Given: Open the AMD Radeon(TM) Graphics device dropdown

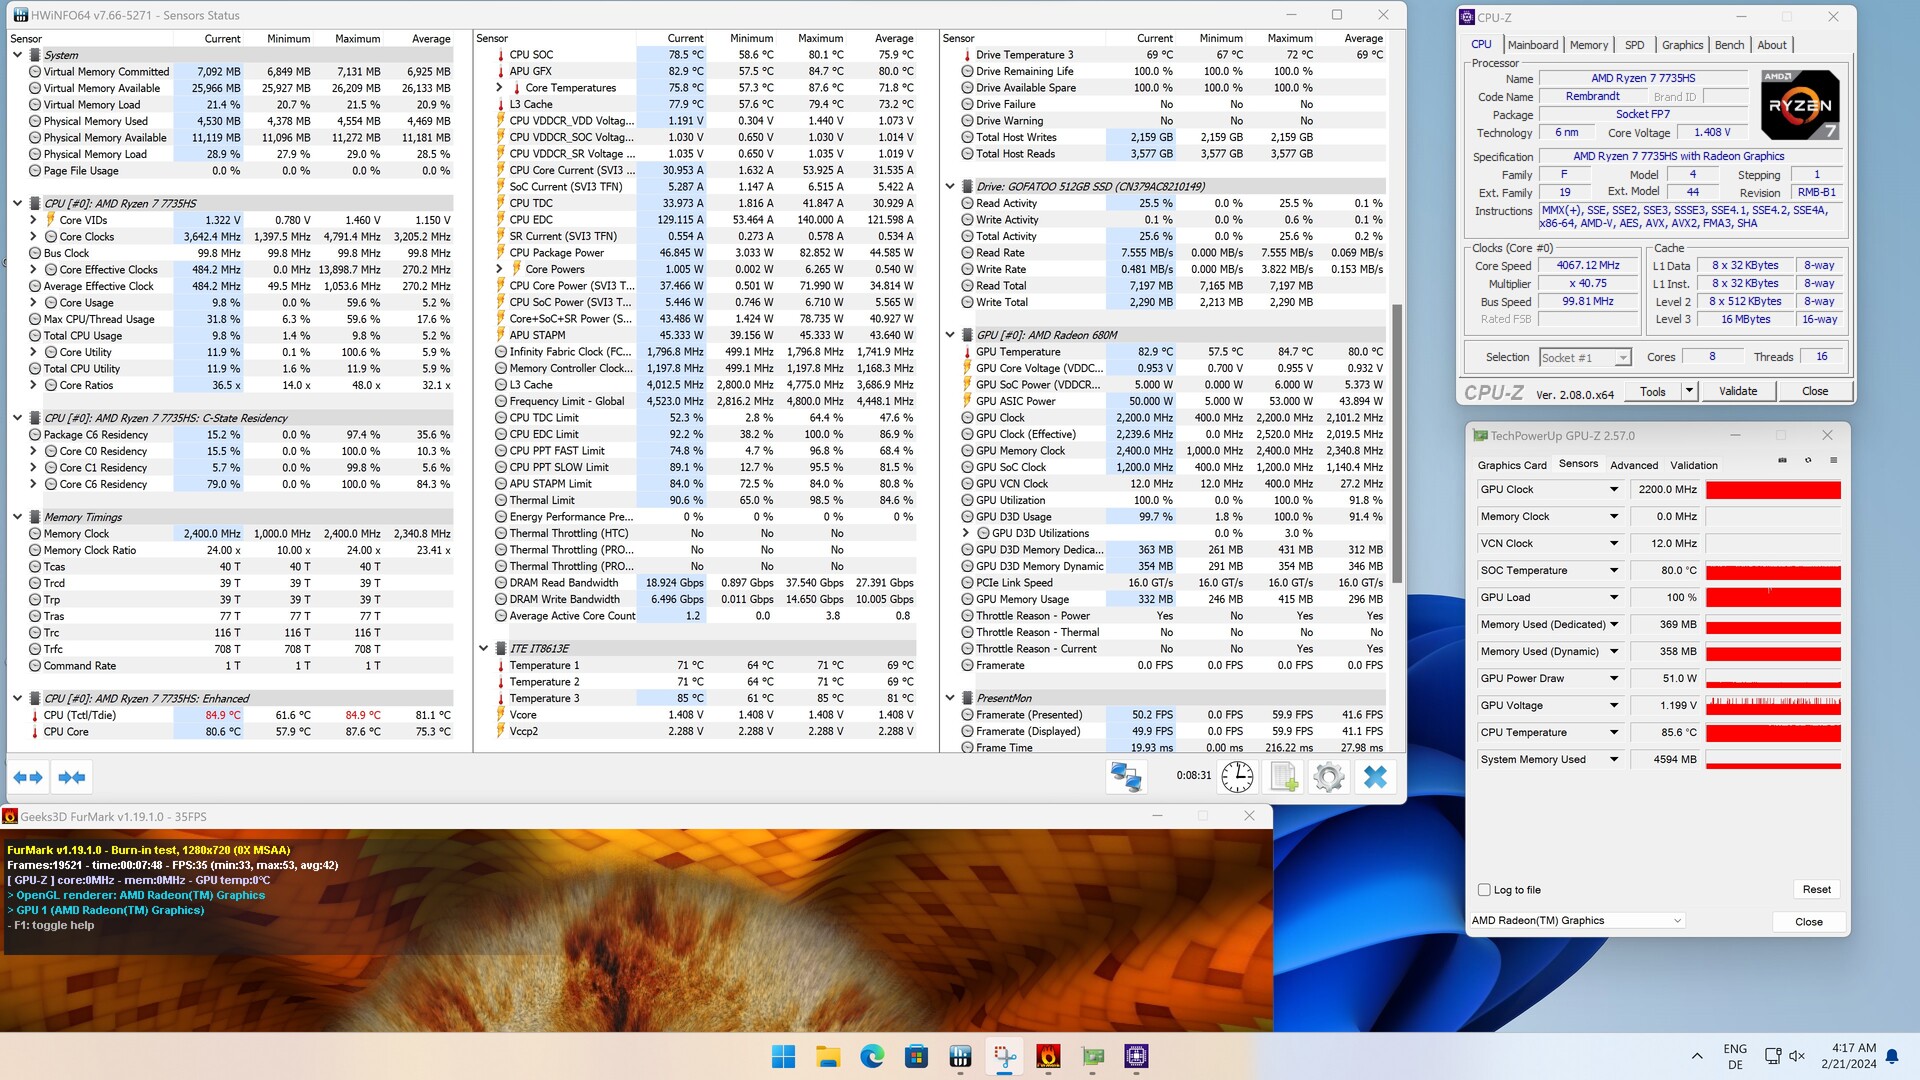Looking at the screenshot, I should [1677, 921].
